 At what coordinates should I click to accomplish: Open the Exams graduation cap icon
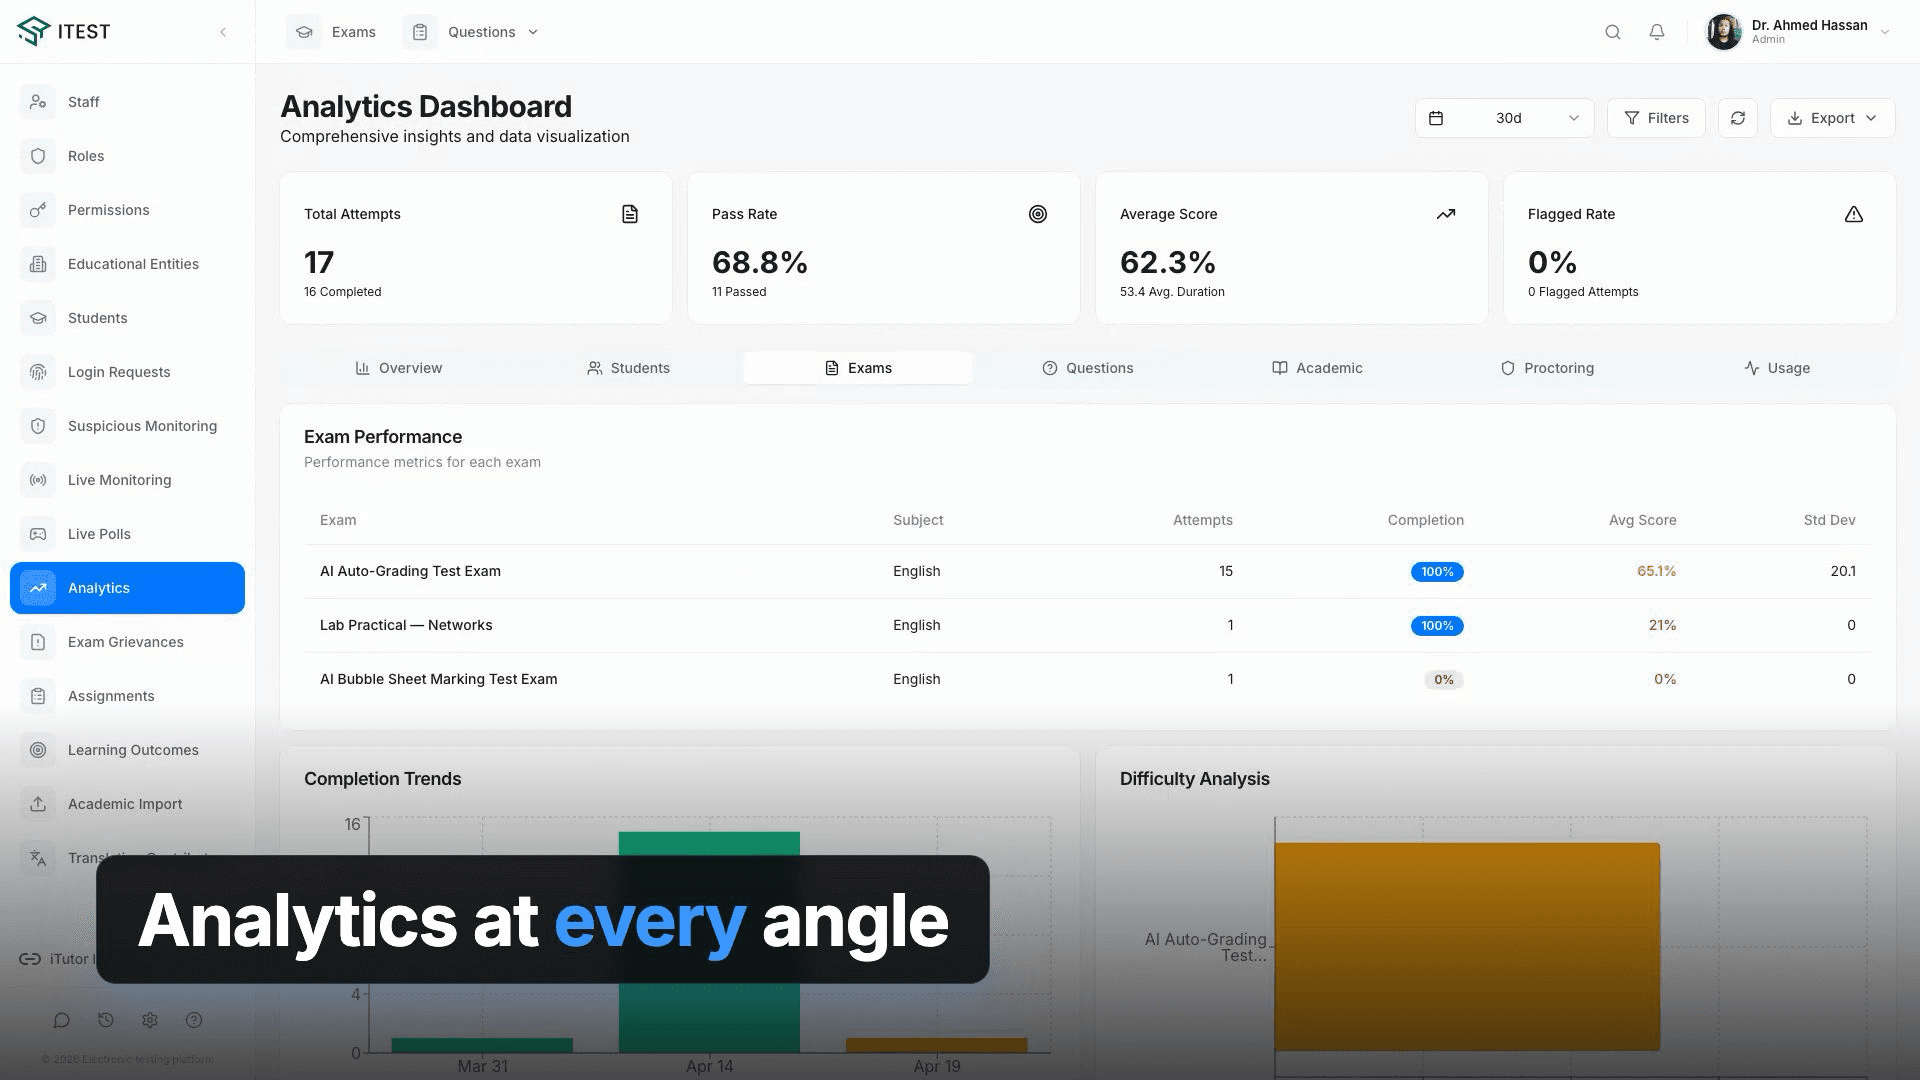click(x=304, y=32)
